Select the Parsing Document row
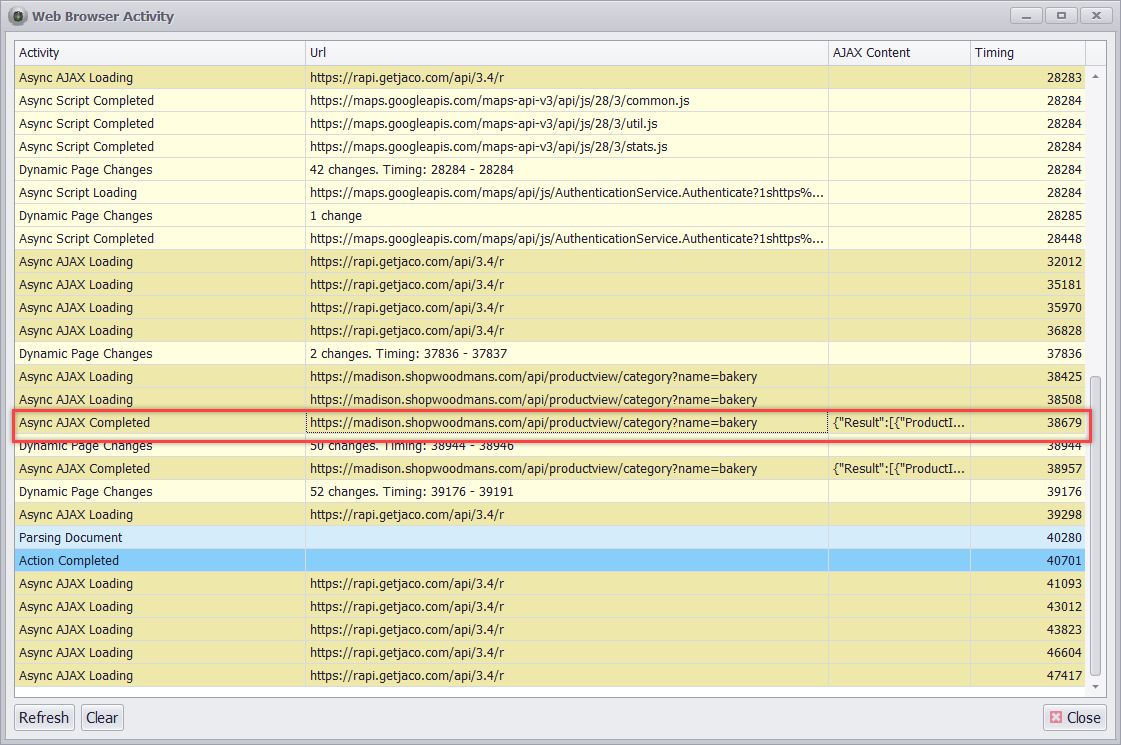 160,537
